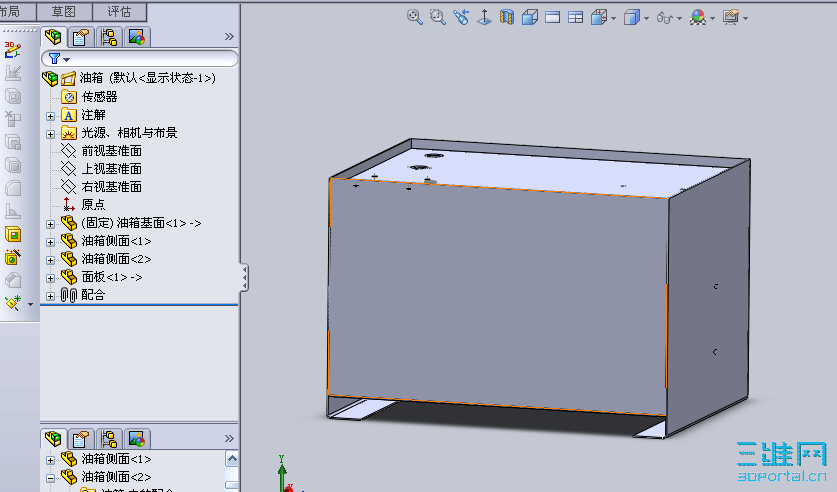837x492 pixels.
Task: Expand the (固定) 油箱基面<1> node
Action: tap(50, 224)
